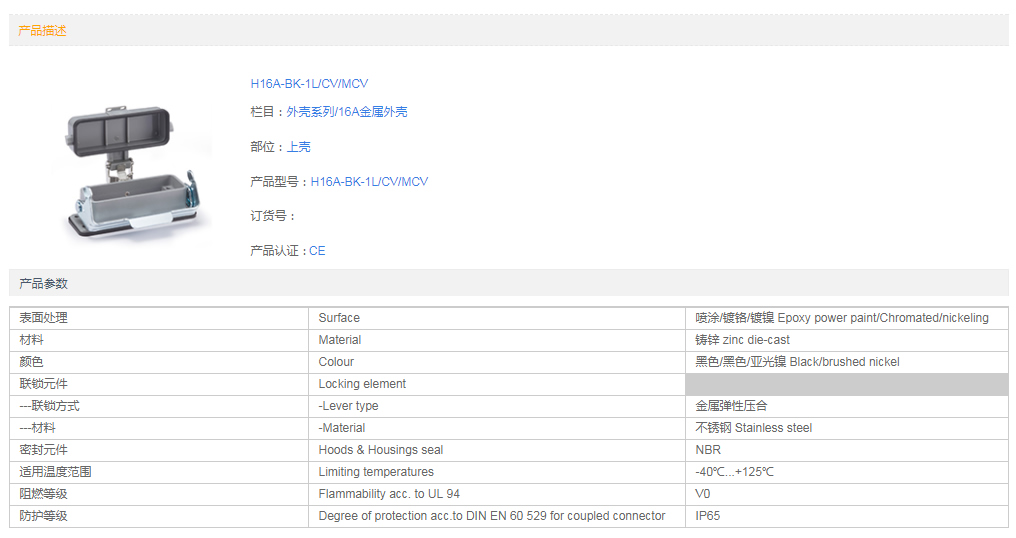The width and height of the screenshot is (1016, 538).
Task: Follow the 外壳系列/16A金属外壳 category link
Action: (346, 112)
